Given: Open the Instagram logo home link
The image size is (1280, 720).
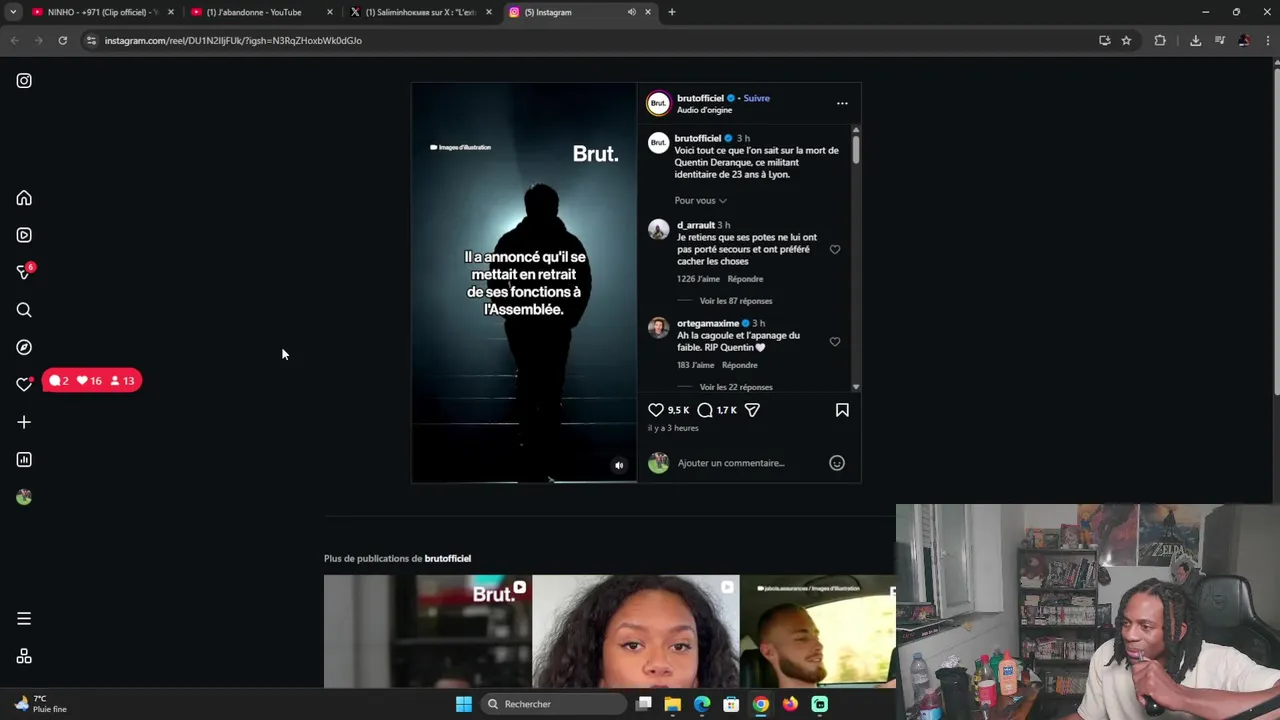Looking at the screenshot, I should [x=24, y=81].
